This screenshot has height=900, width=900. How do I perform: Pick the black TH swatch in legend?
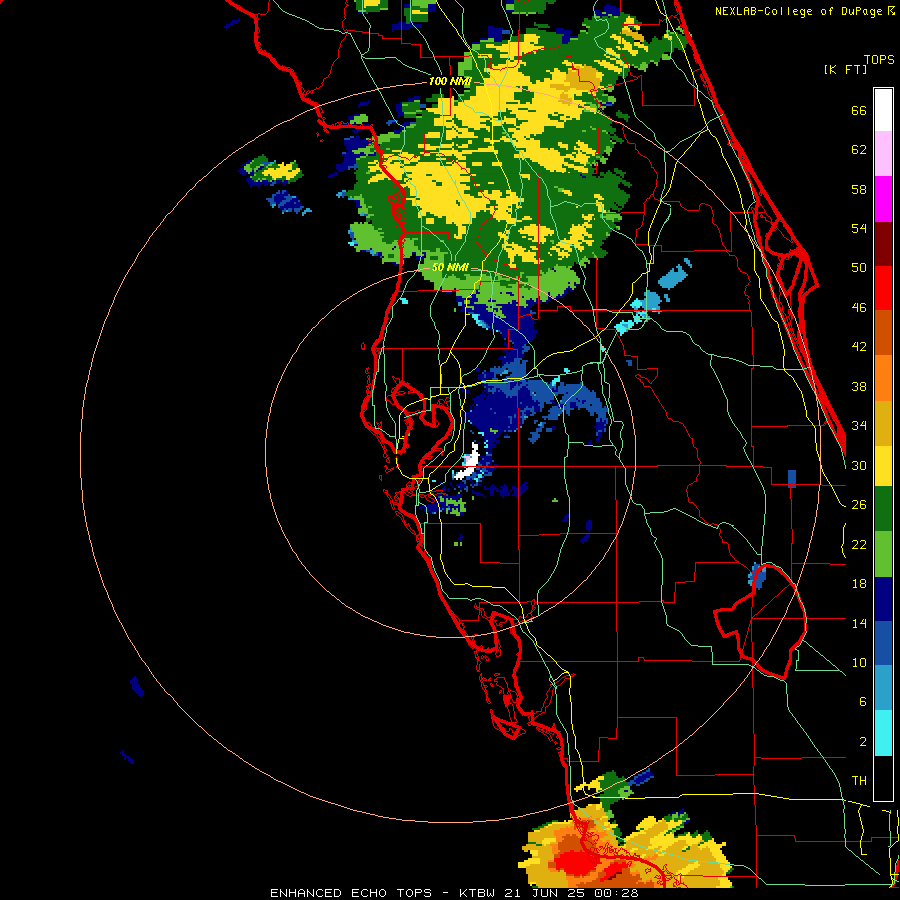[x=883, y=778]
